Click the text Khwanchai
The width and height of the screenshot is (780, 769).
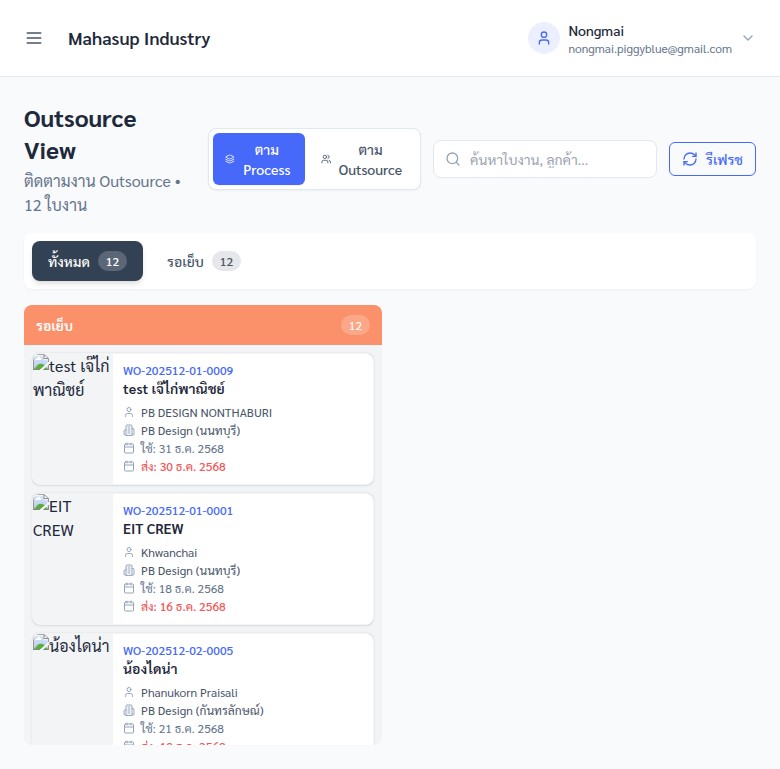pyautogui.click(x=169, y=553)
